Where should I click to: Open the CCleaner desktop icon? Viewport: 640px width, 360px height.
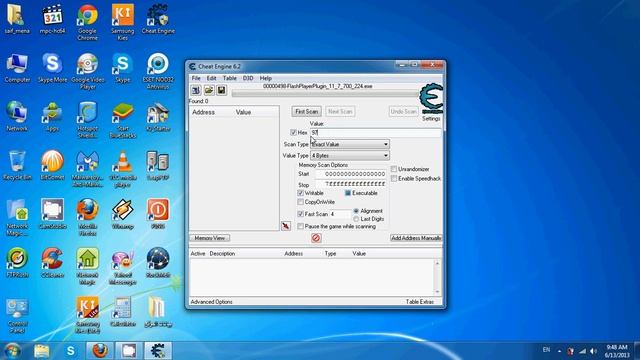pyautogui.click(x=52, y=263)
